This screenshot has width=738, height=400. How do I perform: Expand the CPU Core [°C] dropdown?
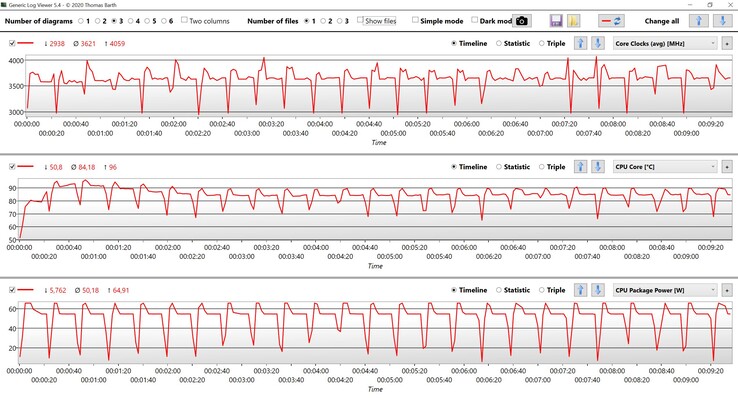664,166
